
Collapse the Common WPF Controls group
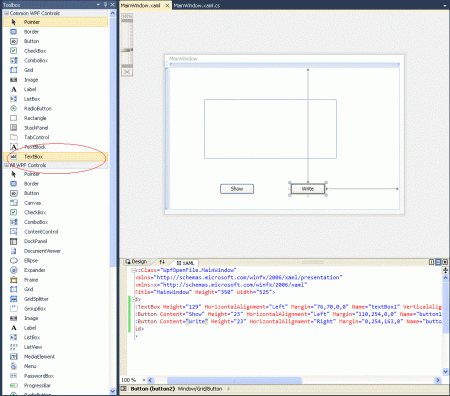6,13
